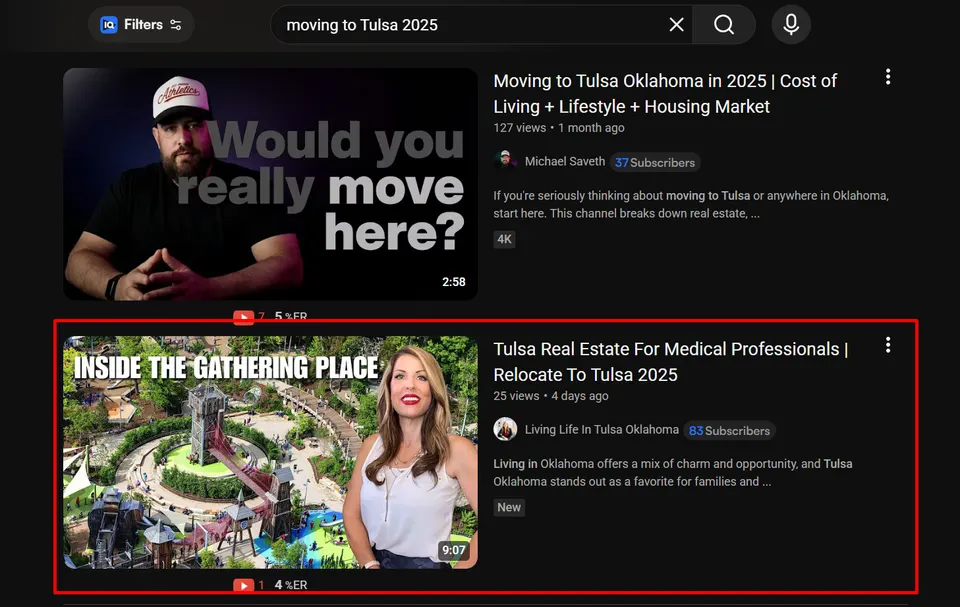The width and height of the screenshot is (960, 607).
Task: Open more options for Tulsa Real Estate video
Action: pyautogui.click(x=888, y=345)
